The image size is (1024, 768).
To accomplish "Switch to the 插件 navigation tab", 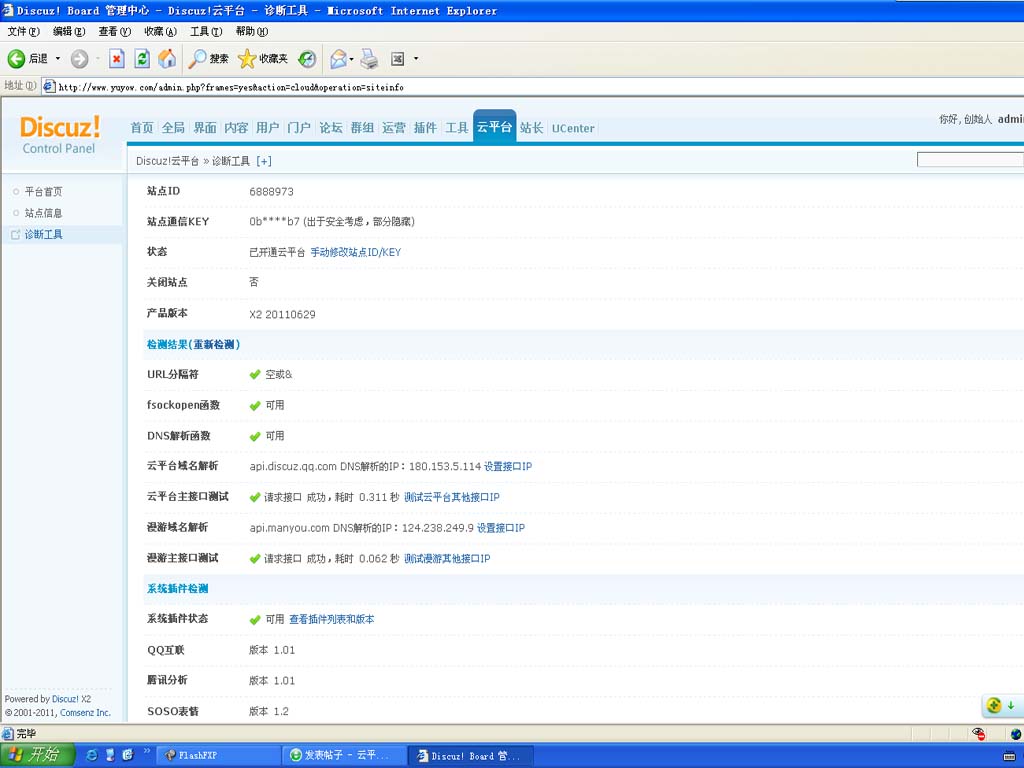I will pyautogui.click(x=425, y=128).
